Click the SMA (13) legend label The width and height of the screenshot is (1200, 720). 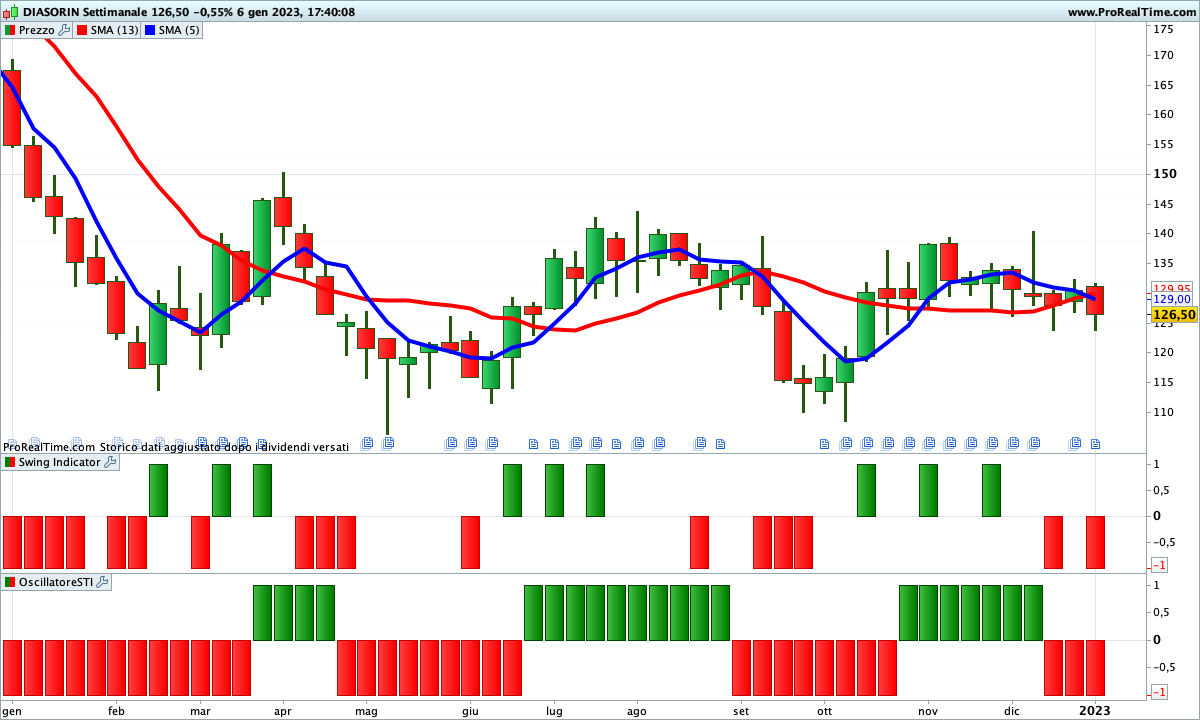coord(115,30)
